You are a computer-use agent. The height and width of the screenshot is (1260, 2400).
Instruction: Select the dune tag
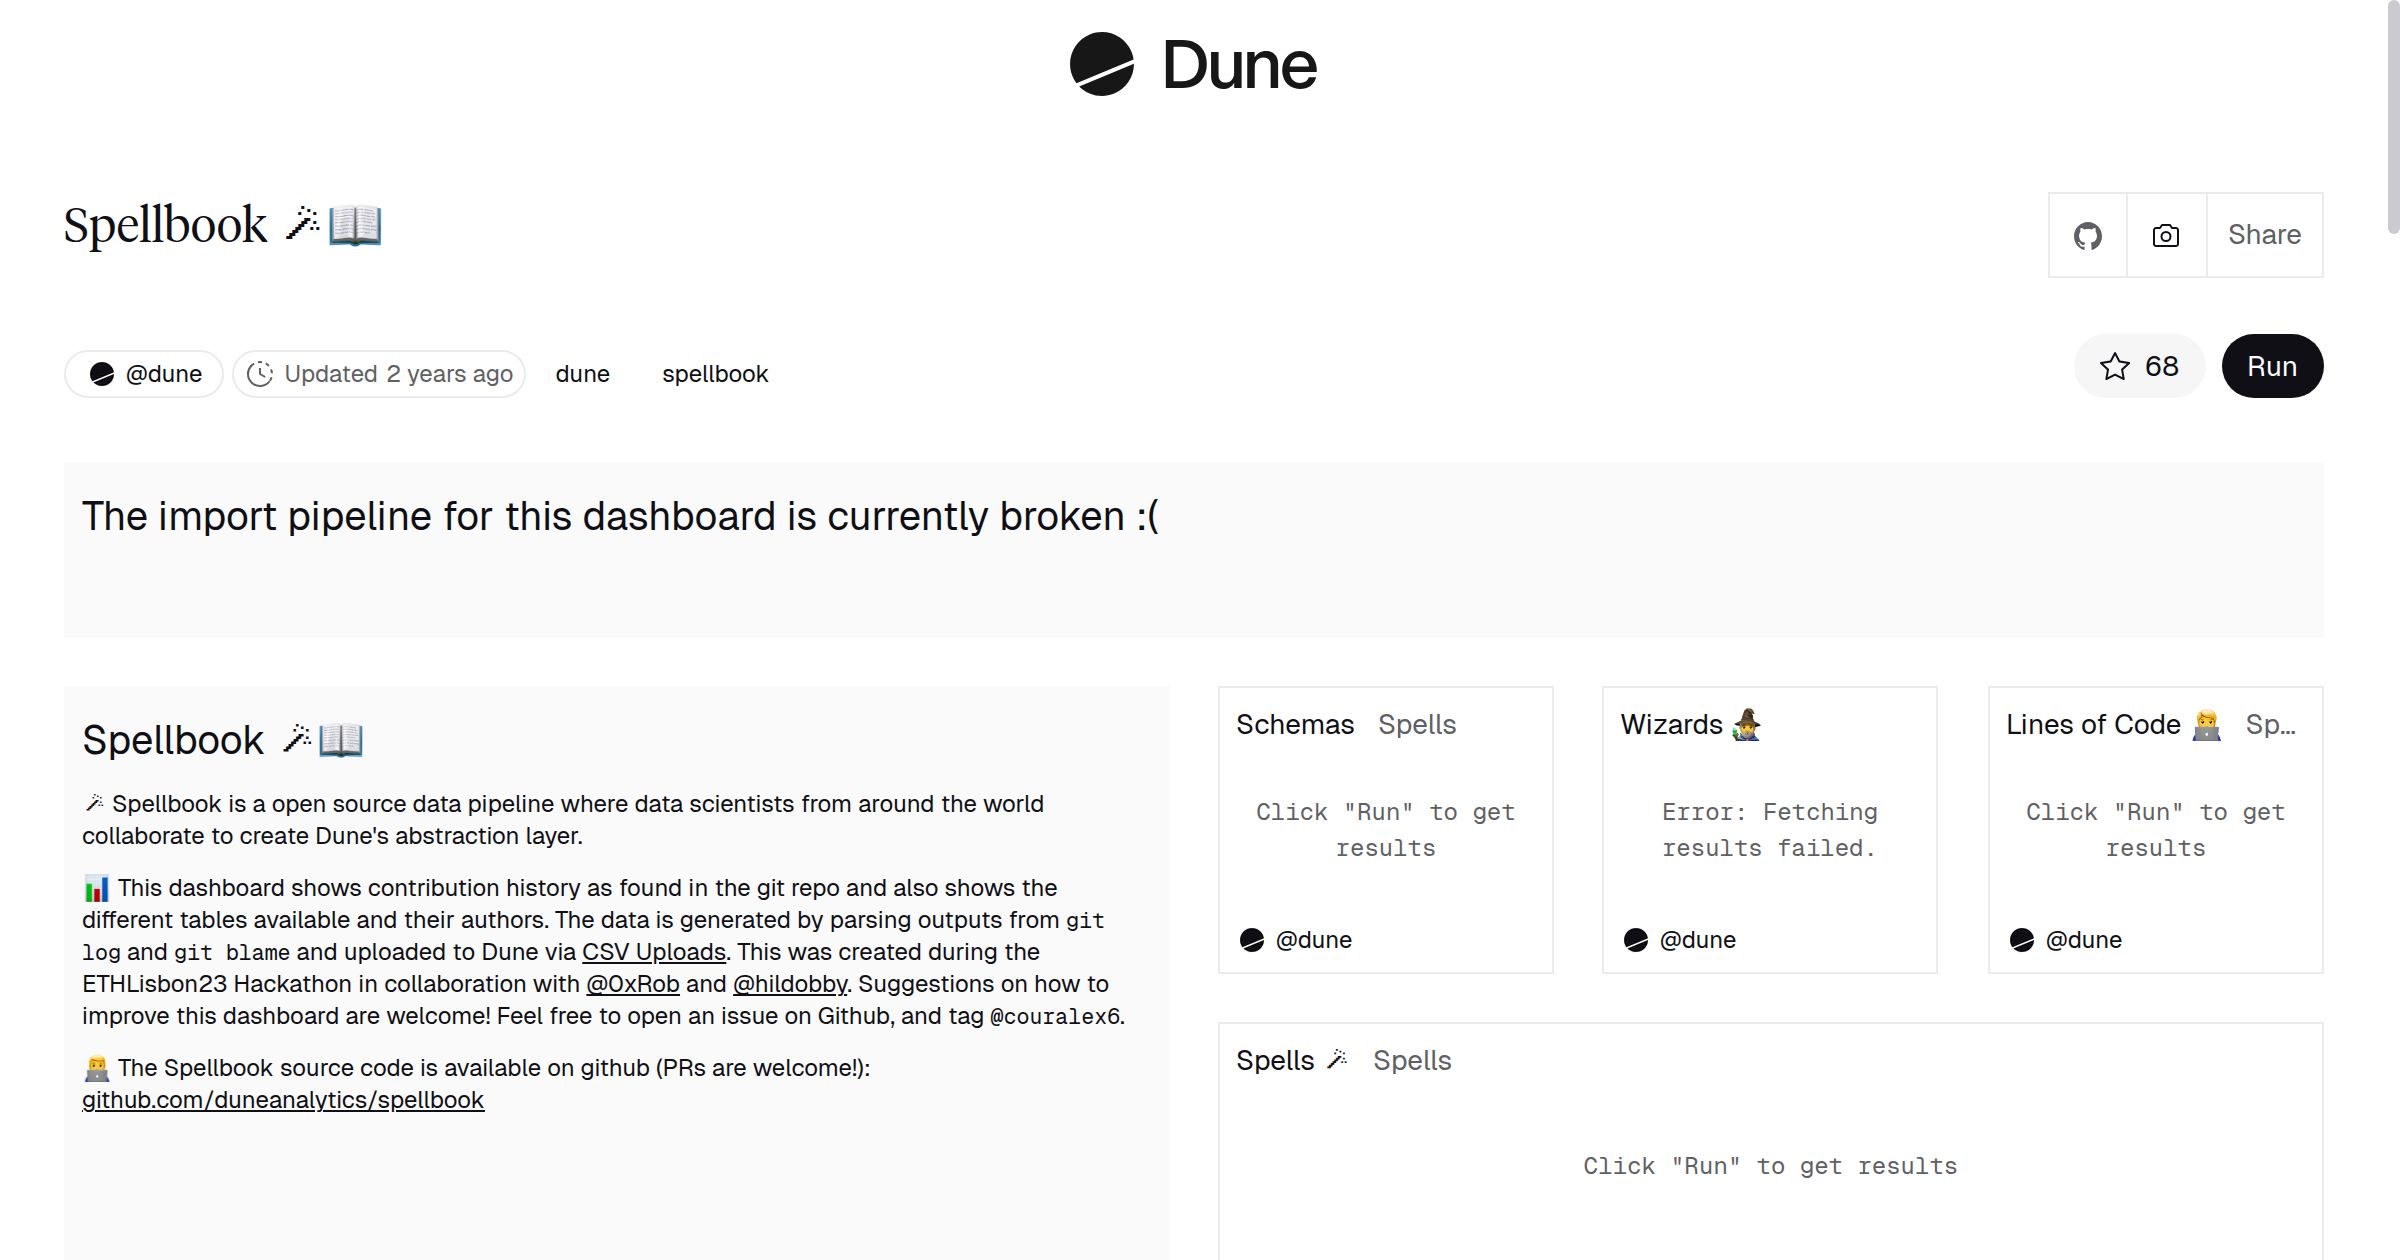(x=582, y=374)
